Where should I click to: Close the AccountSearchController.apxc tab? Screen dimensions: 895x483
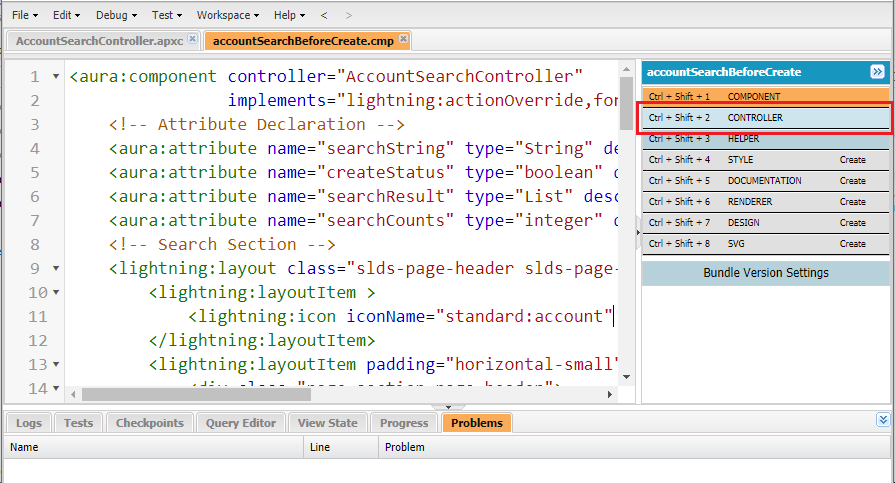click(x=192, y=38)
